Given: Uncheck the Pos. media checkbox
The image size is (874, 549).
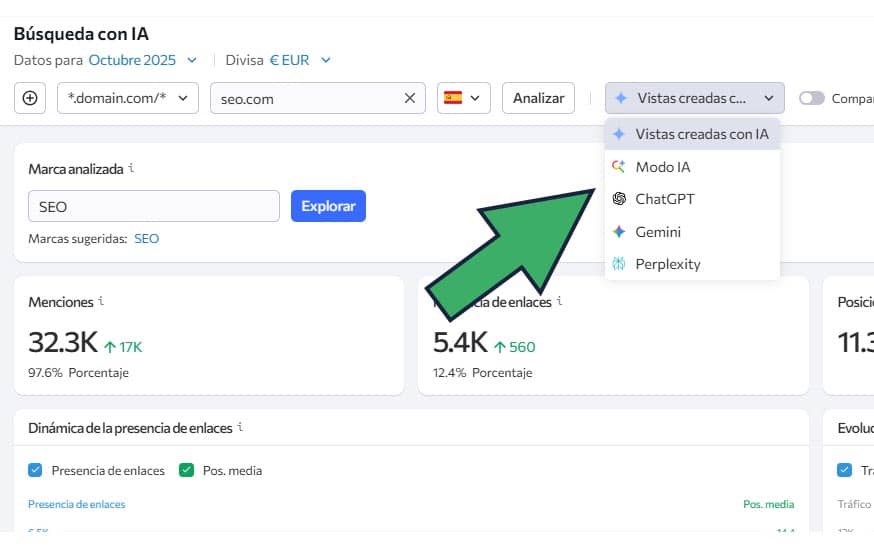Looking at the screenshot, I should [x=186, y=470].
